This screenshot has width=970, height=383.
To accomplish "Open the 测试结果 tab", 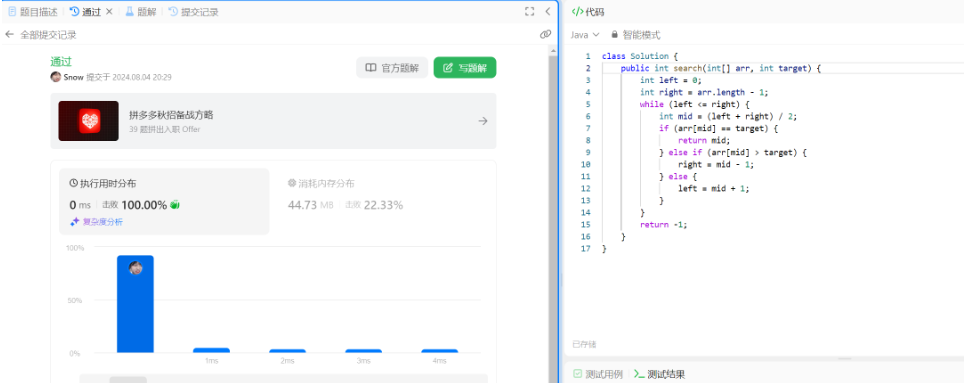I will (x=659, y=374).
